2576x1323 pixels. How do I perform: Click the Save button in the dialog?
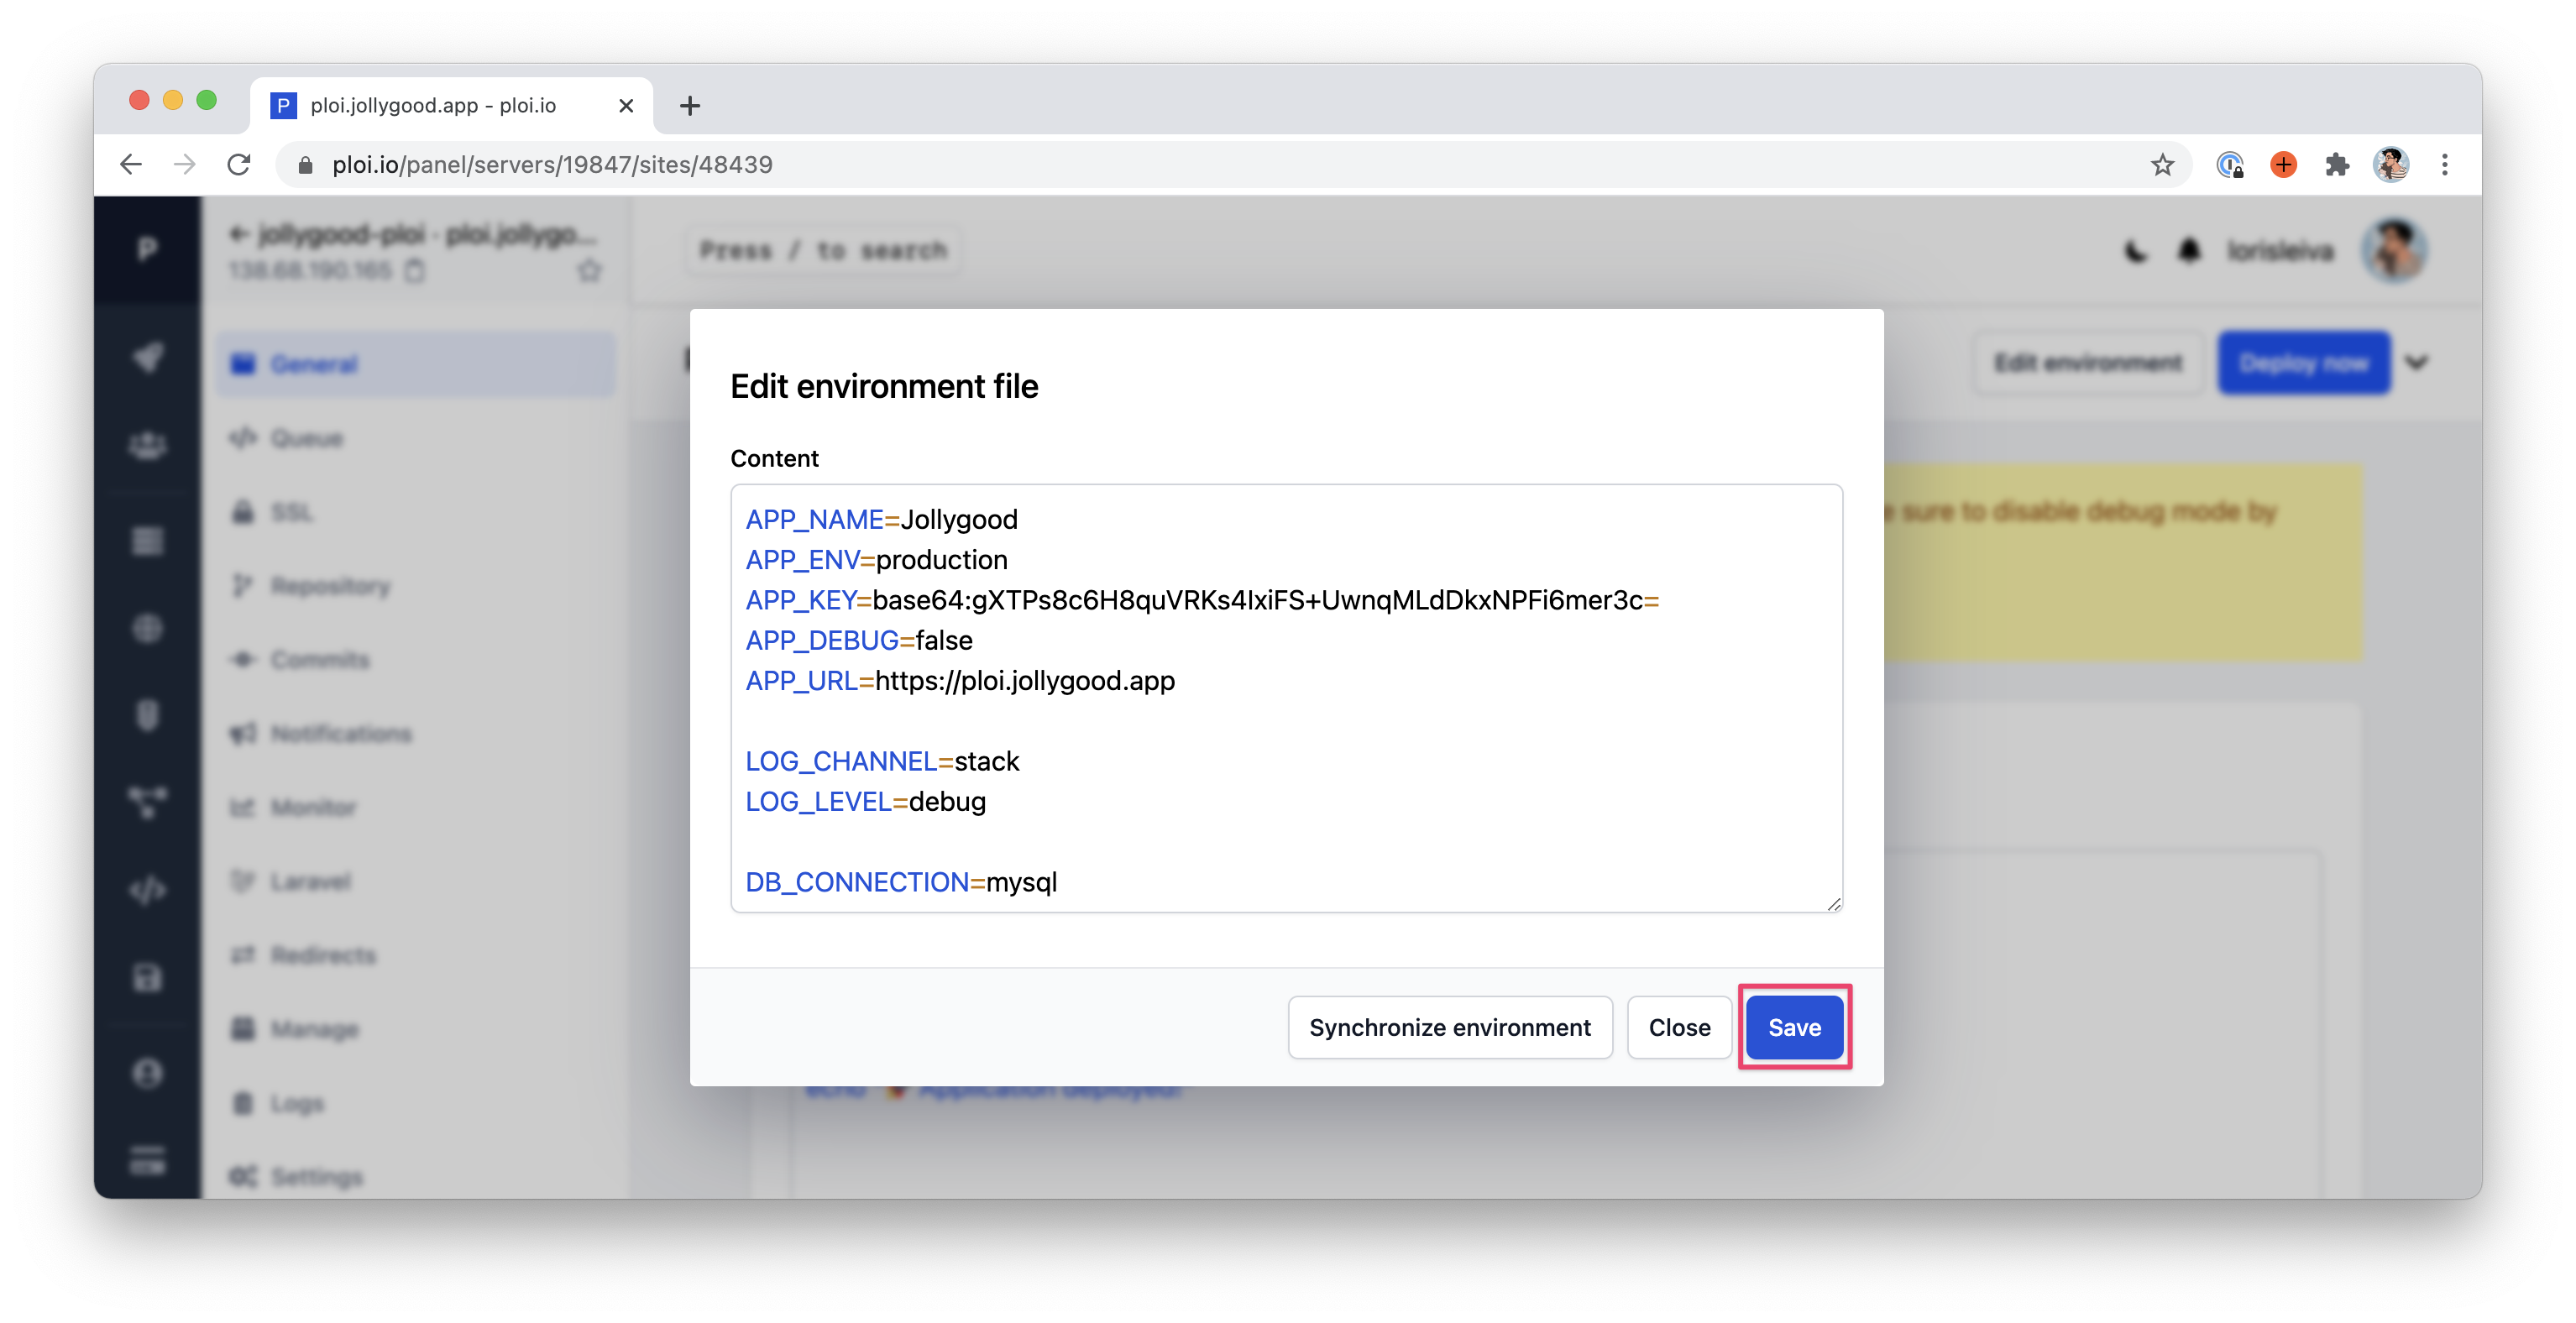pos(1794,1027)
